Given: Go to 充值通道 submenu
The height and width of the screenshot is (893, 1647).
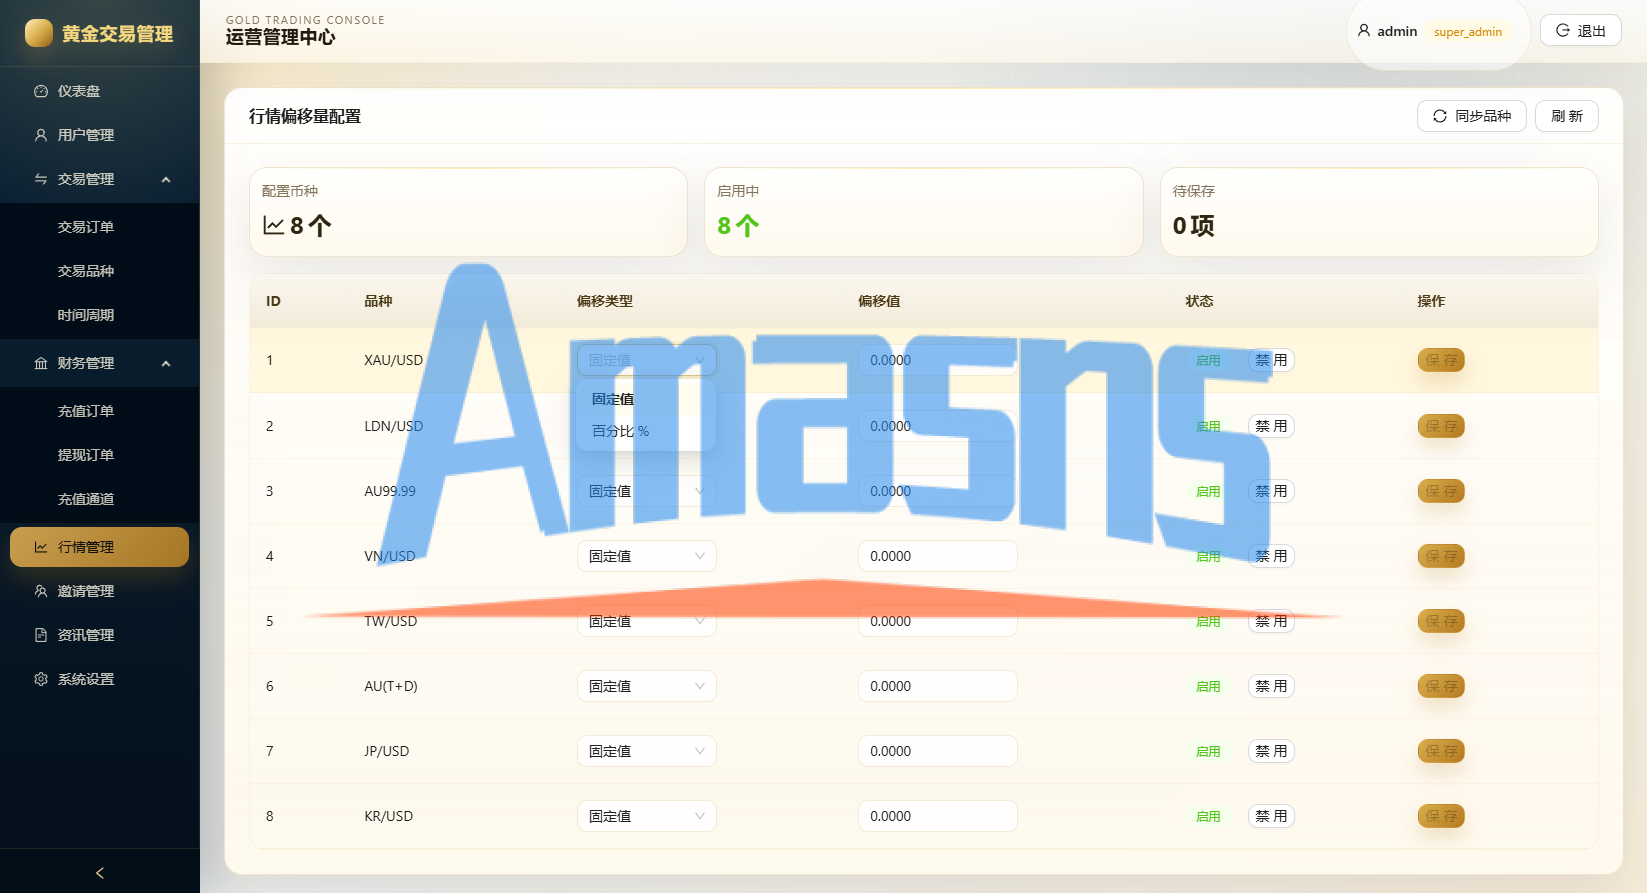Looking at the screenshot, I should (x=100, y=499).
